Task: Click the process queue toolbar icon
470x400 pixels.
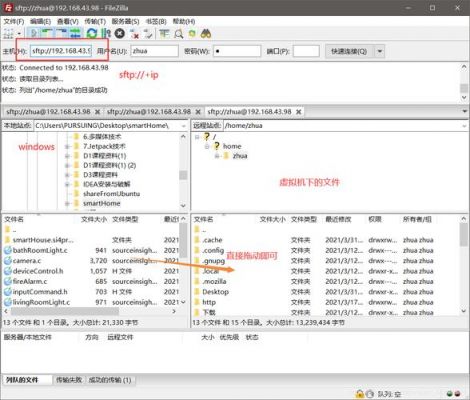Action: [x=106, y=33]
